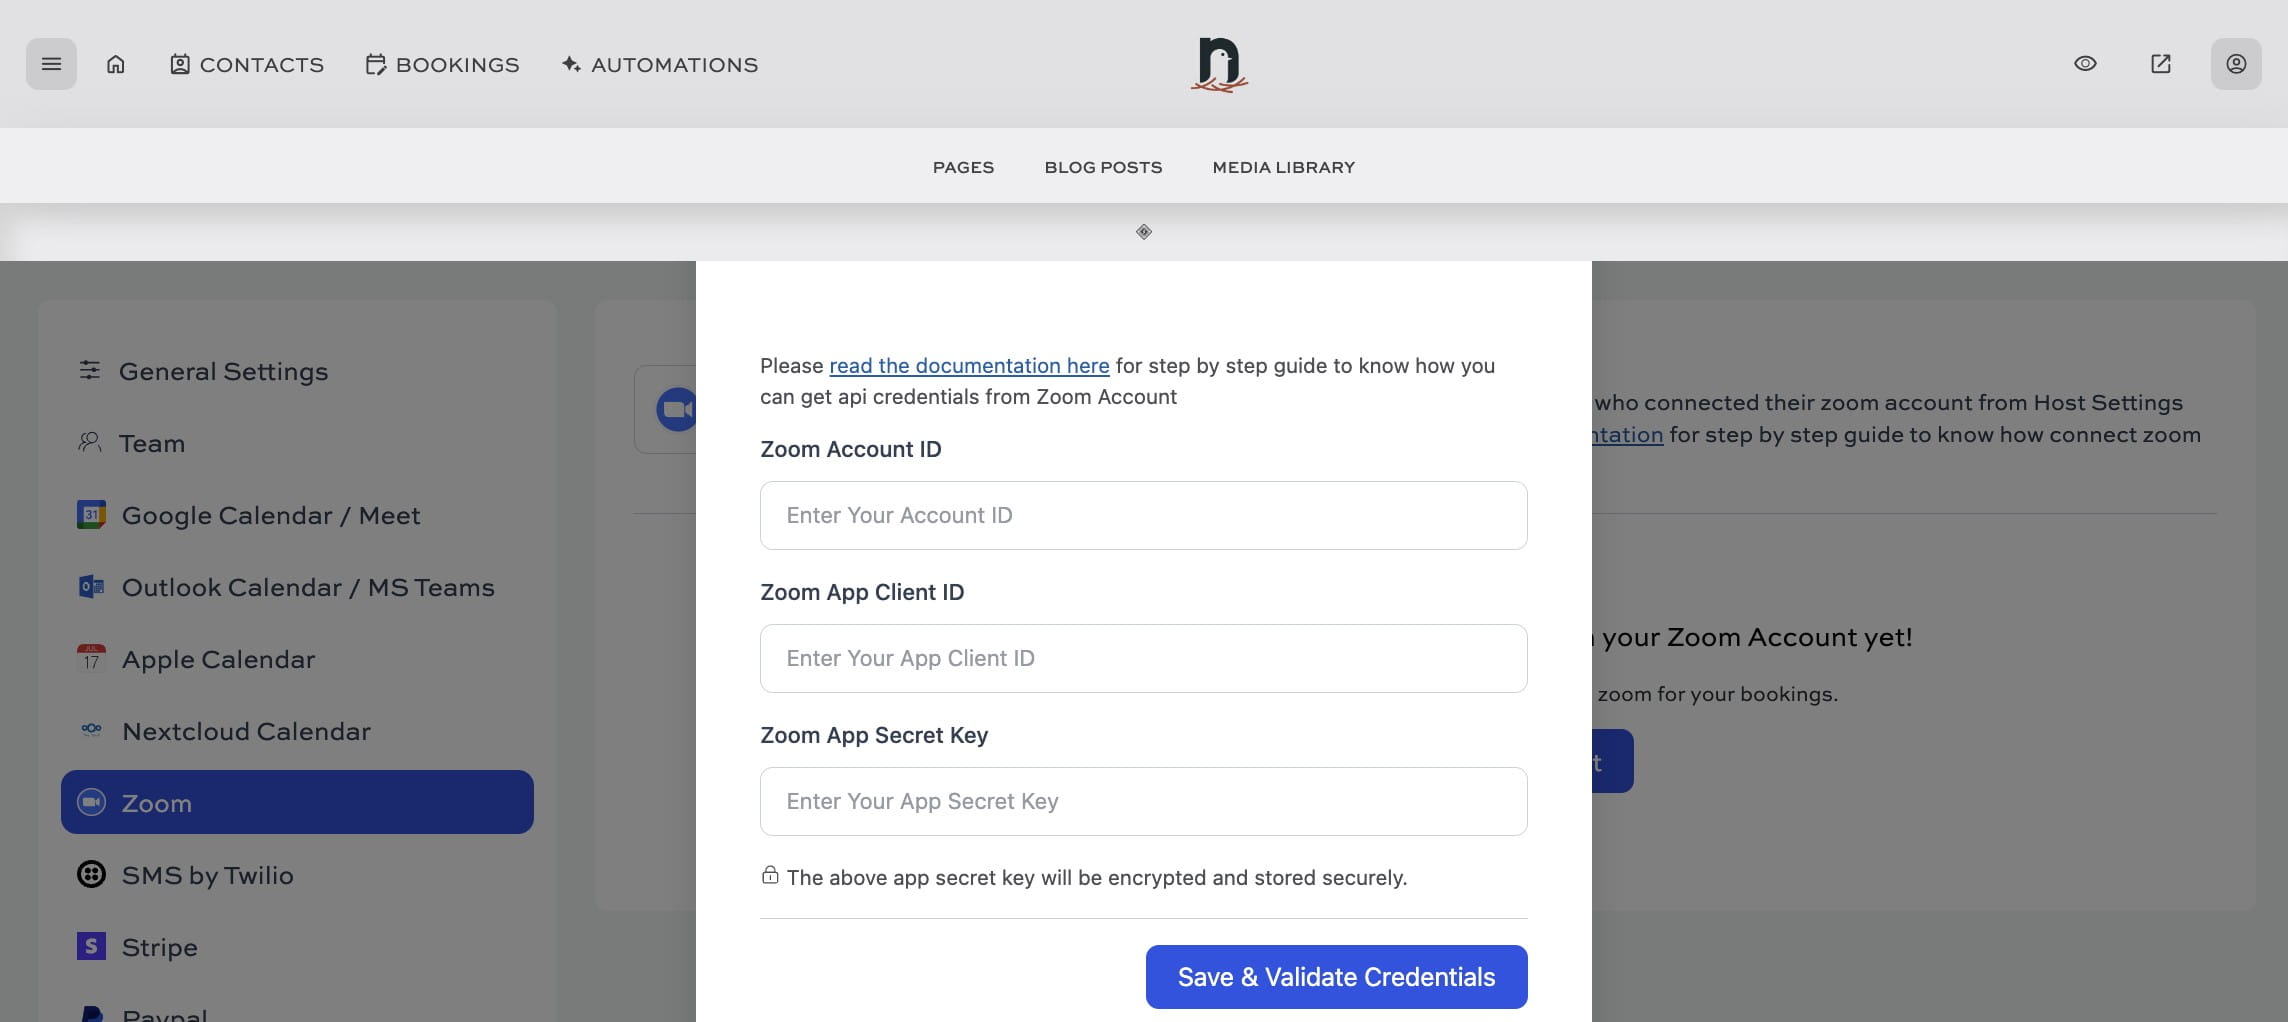Open Apple Calendar settings
Screen dimensions: 2288x1022
[217, 659]
